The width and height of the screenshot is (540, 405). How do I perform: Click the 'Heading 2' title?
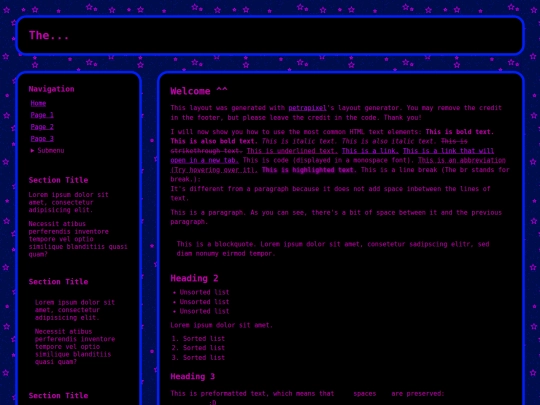[x=194, y=278]
